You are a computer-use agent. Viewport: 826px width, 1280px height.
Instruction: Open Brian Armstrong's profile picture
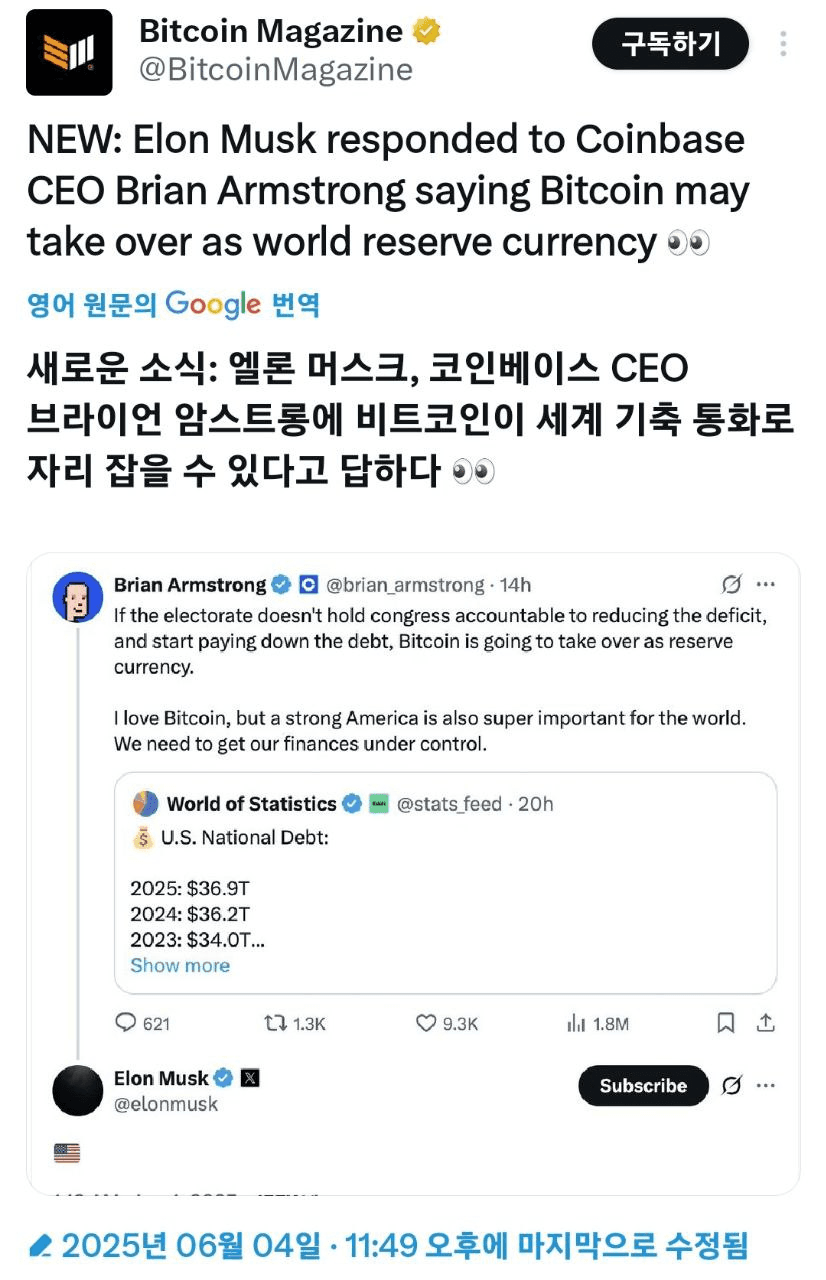[77, 598]
